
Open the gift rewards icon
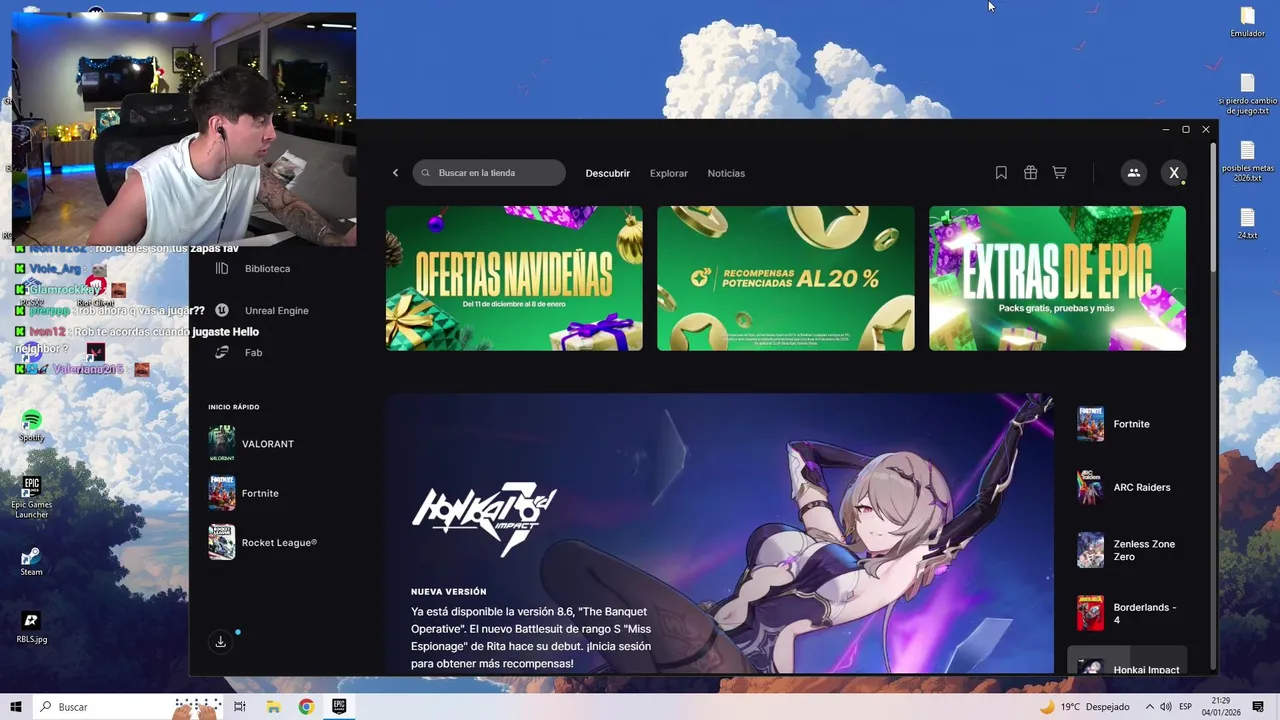click(1030, 173)
